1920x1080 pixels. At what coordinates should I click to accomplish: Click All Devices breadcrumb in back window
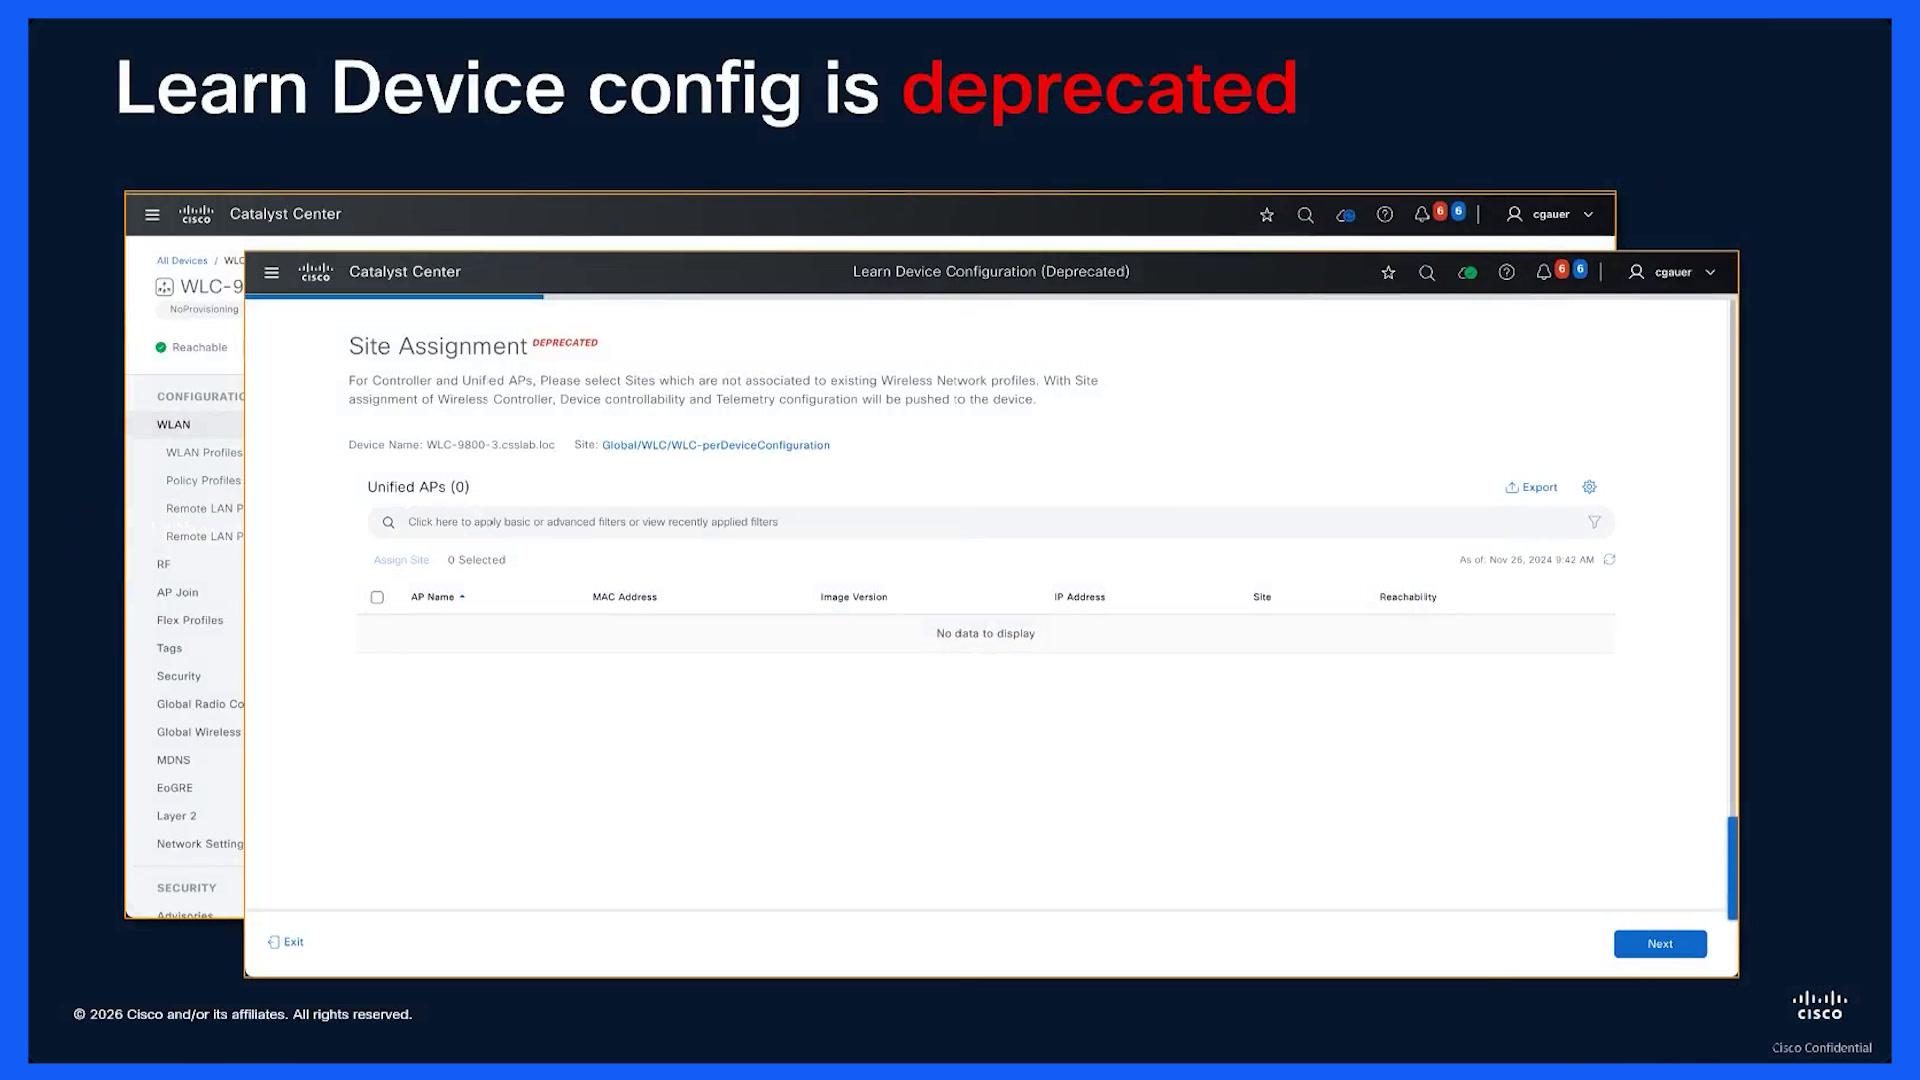tap(182, 261)
